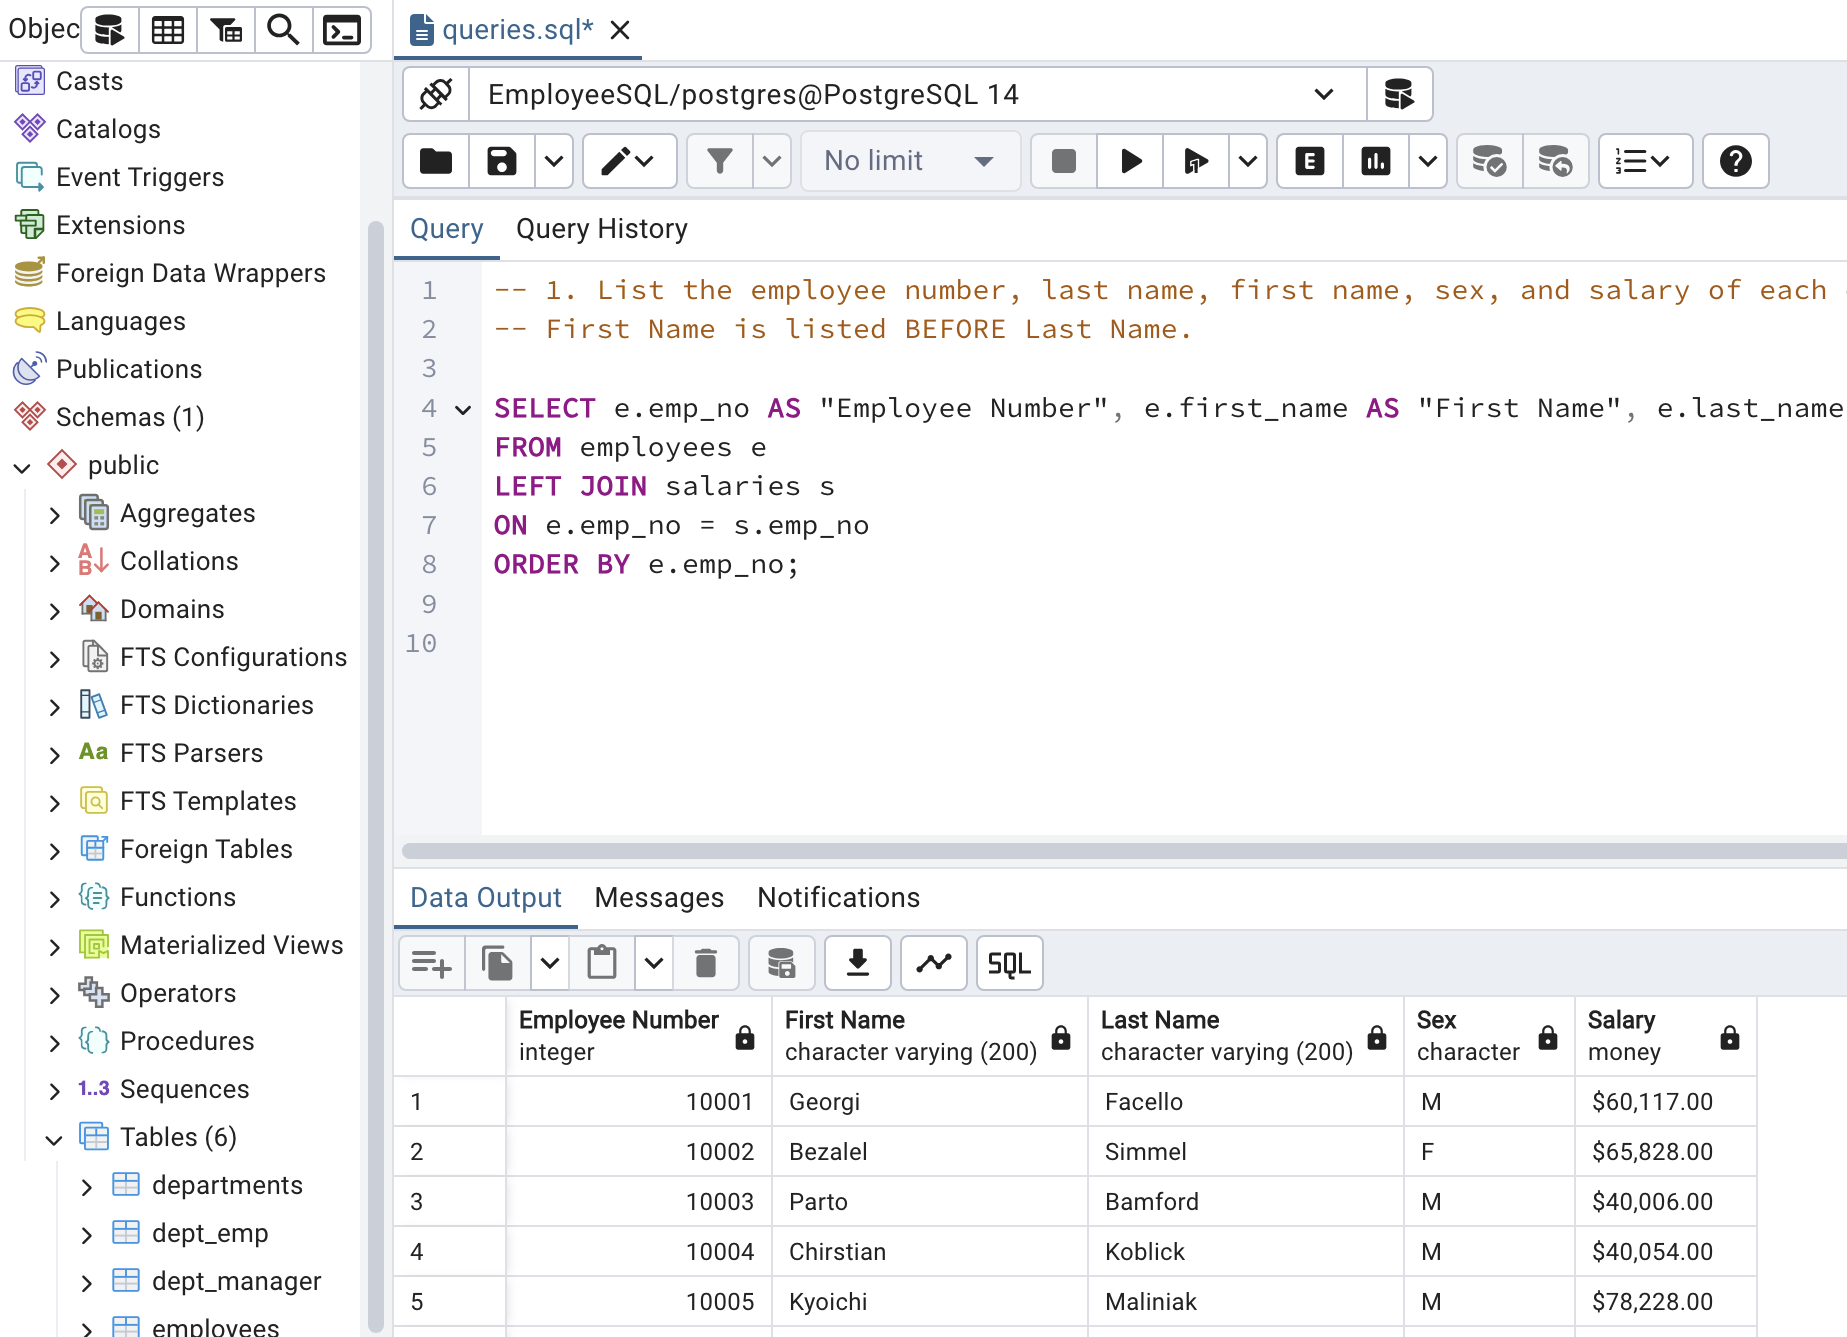This screenshot has height=1337, width=1847.
Task: Close the queries.sql tab
Action: (620, 30)
